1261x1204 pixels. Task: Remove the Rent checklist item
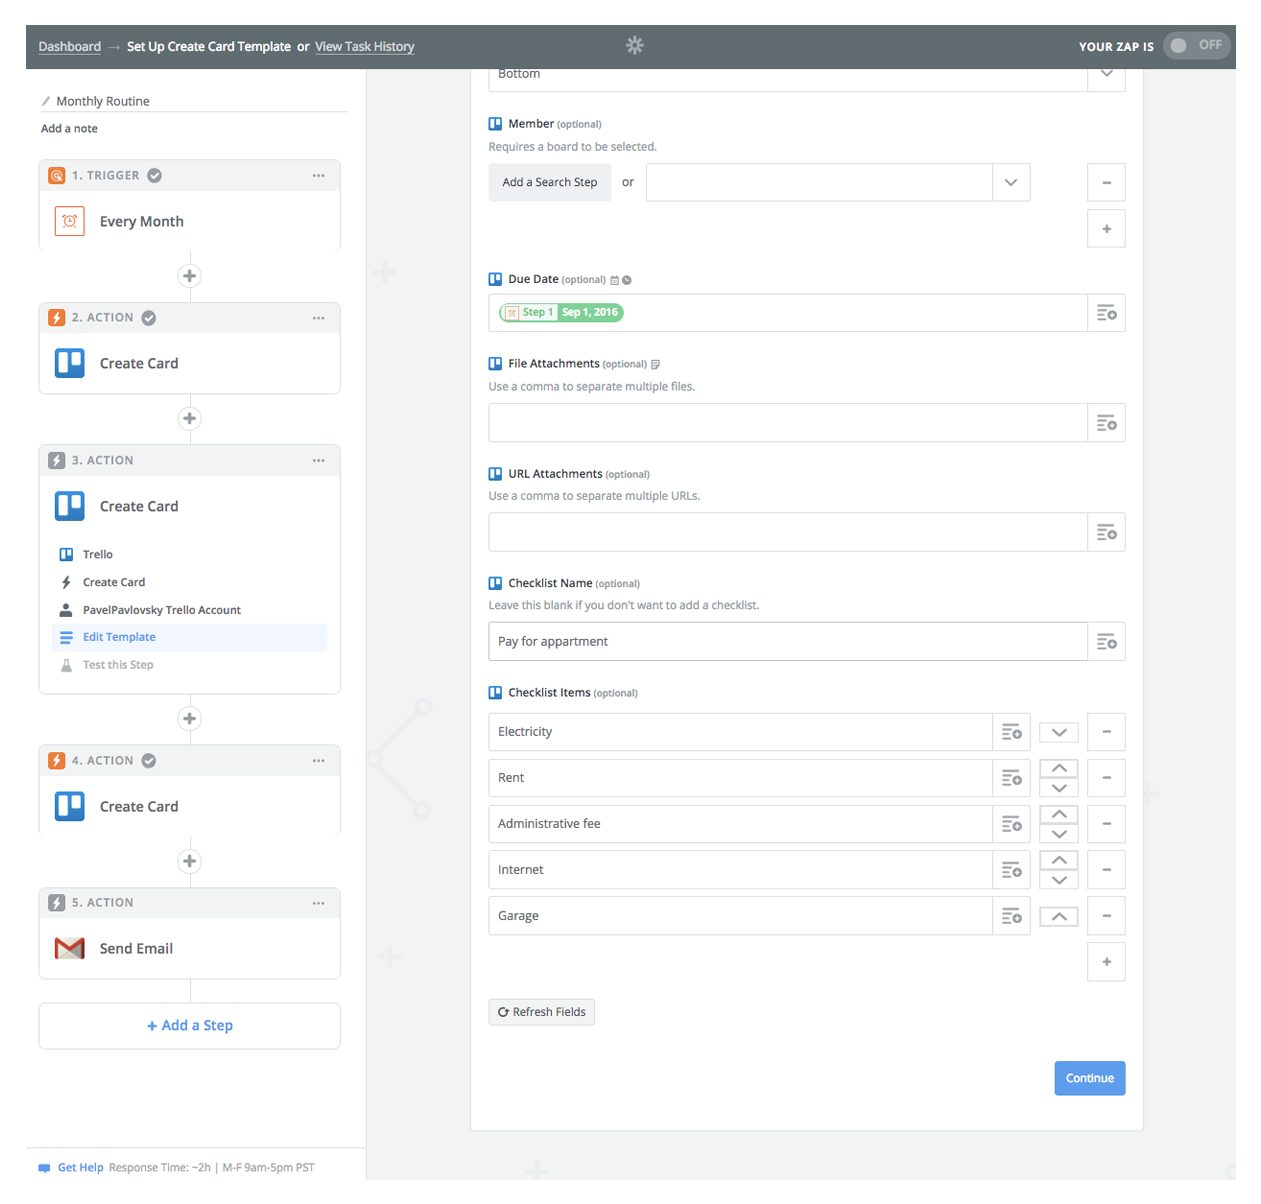click(x=1106, y=778)
